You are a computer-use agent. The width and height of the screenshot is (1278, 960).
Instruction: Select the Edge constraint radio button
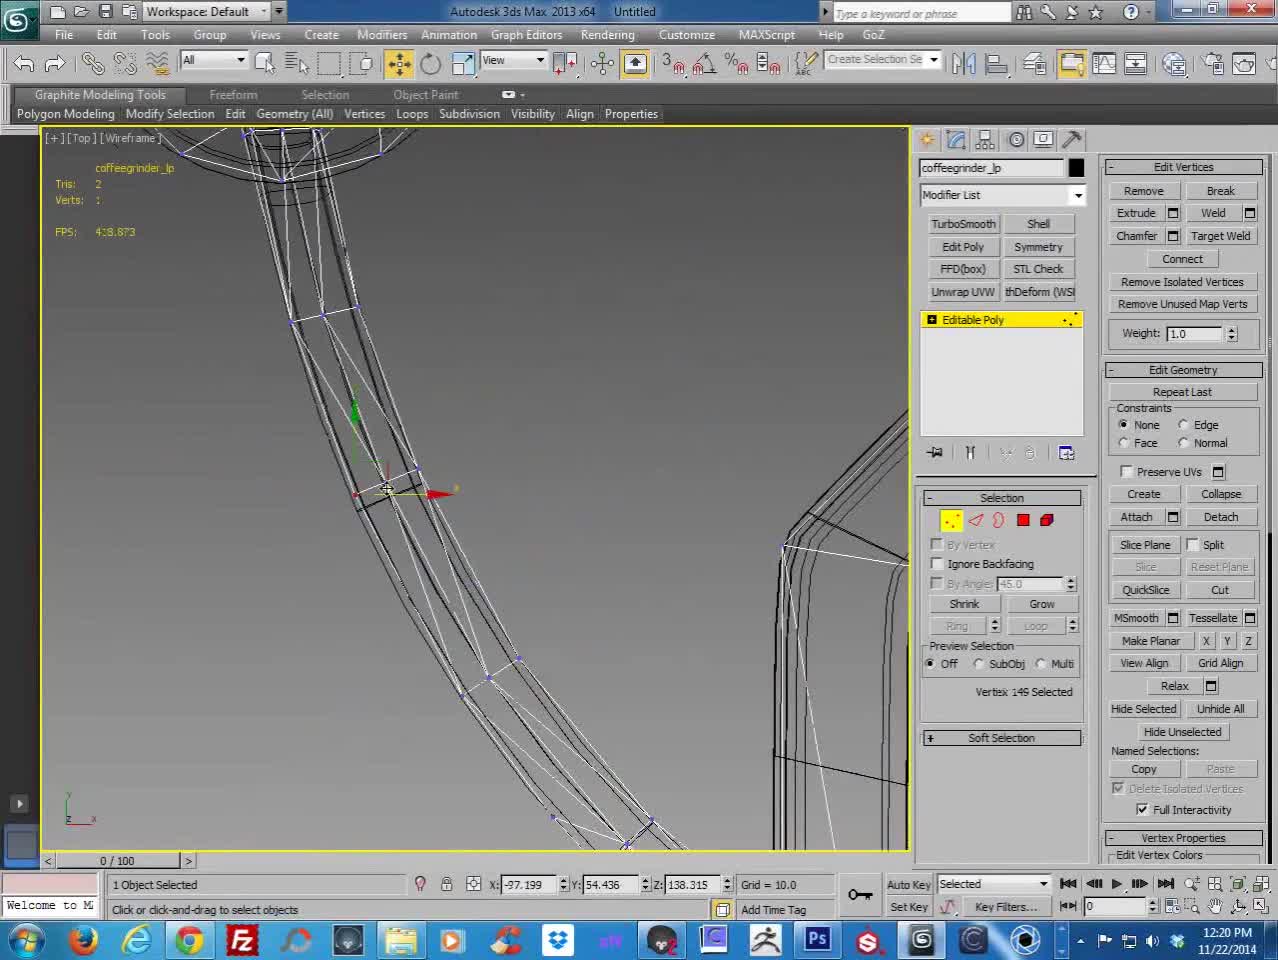coord(1184,425)
